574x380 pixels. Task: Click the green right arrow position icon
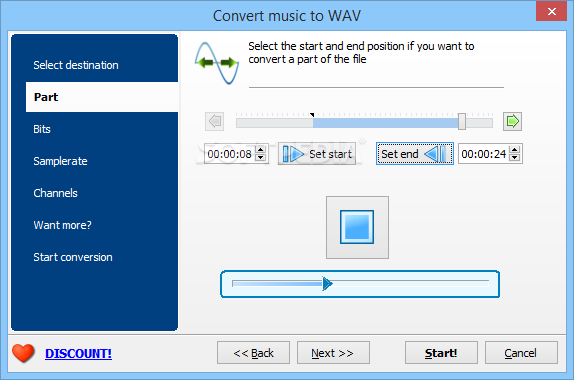512,121
